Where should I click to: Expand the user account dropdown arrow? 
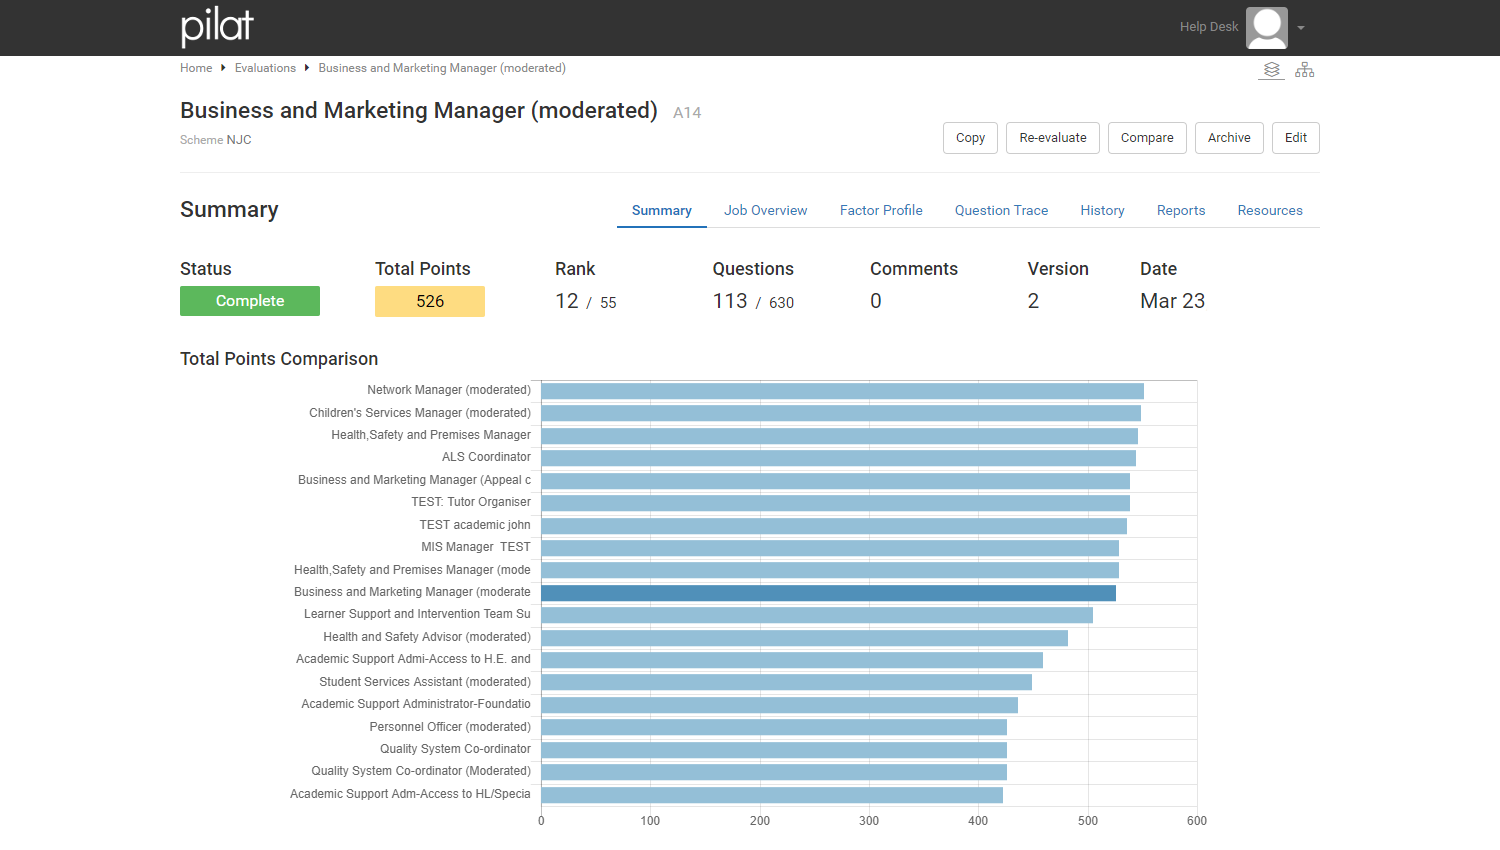pyautogui.click(x=1301, y=28)
